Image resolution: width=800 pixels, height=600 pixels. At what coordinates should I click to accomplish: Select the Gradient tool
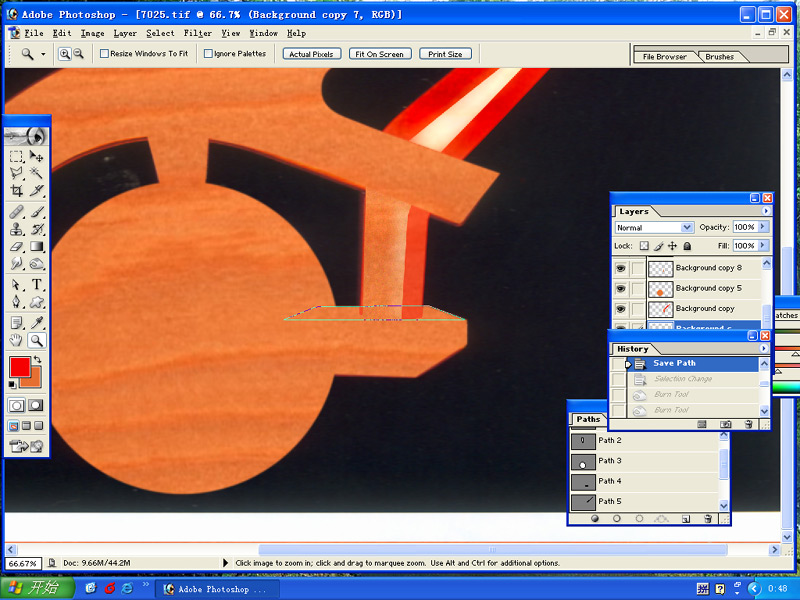pos(36,246)
